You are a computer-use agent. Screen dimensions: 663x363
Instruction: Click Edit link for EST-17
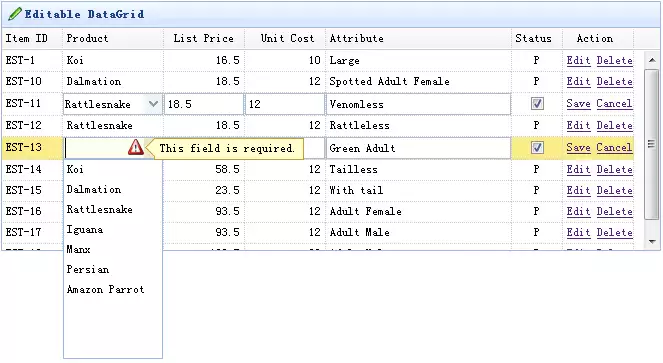pos(578,232)
